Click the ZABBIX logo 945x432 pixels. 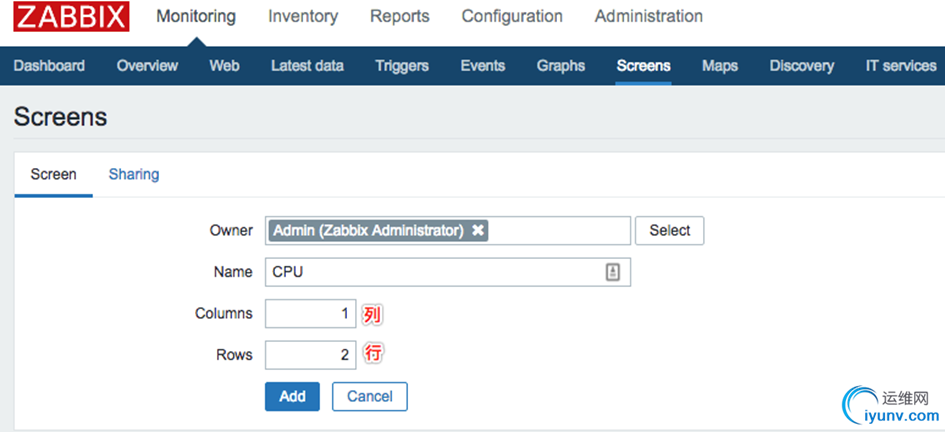click(71, 17)
